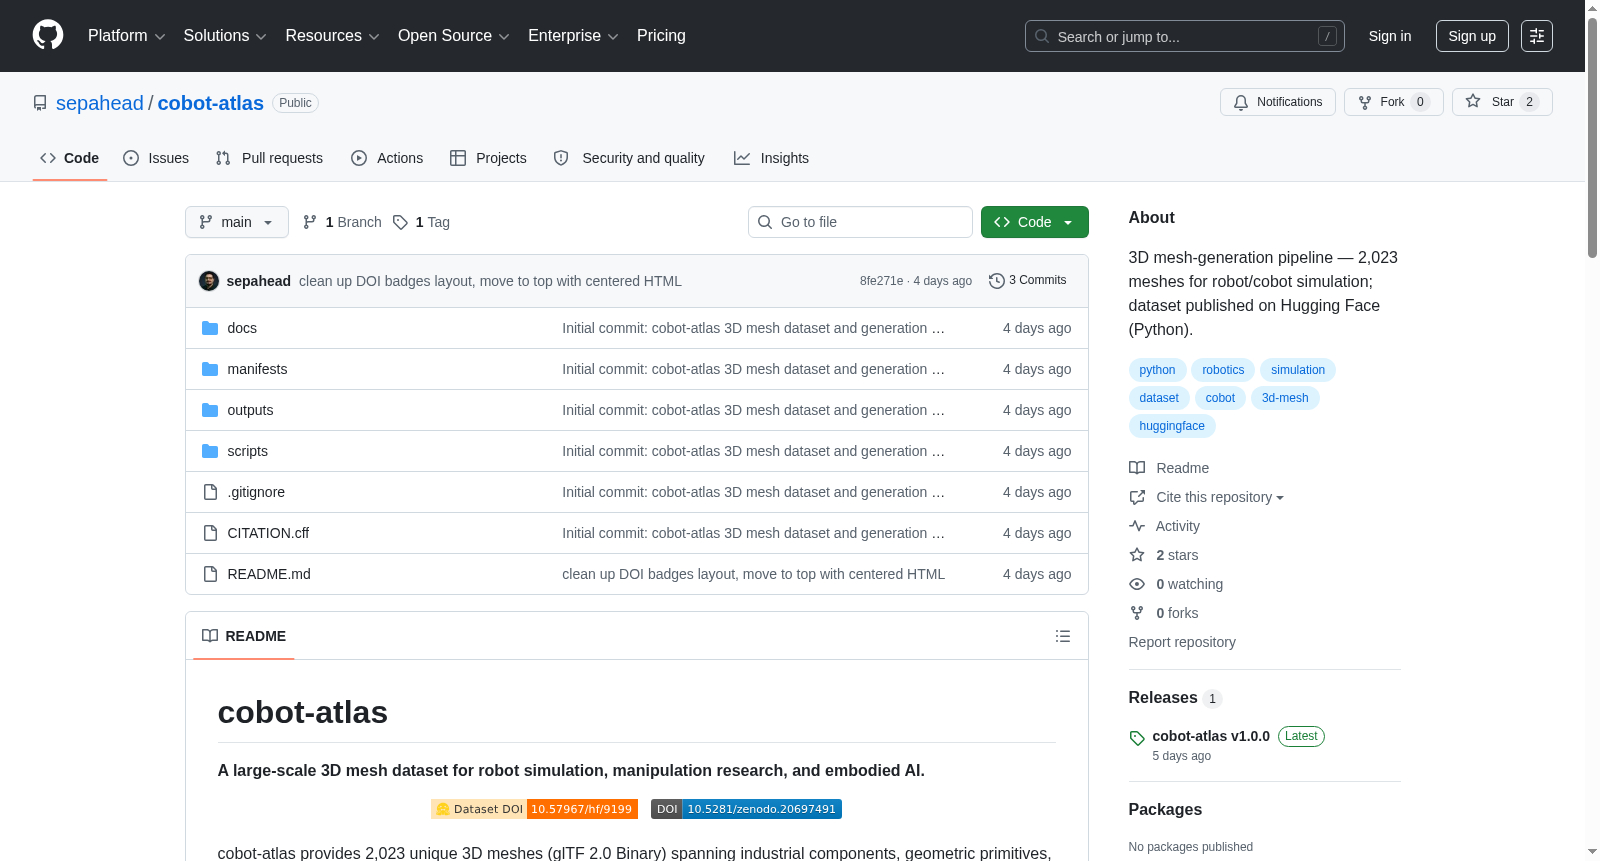The image size is (1600, 861).
Task: Open the Actions tab
Action: pos(387,158)
